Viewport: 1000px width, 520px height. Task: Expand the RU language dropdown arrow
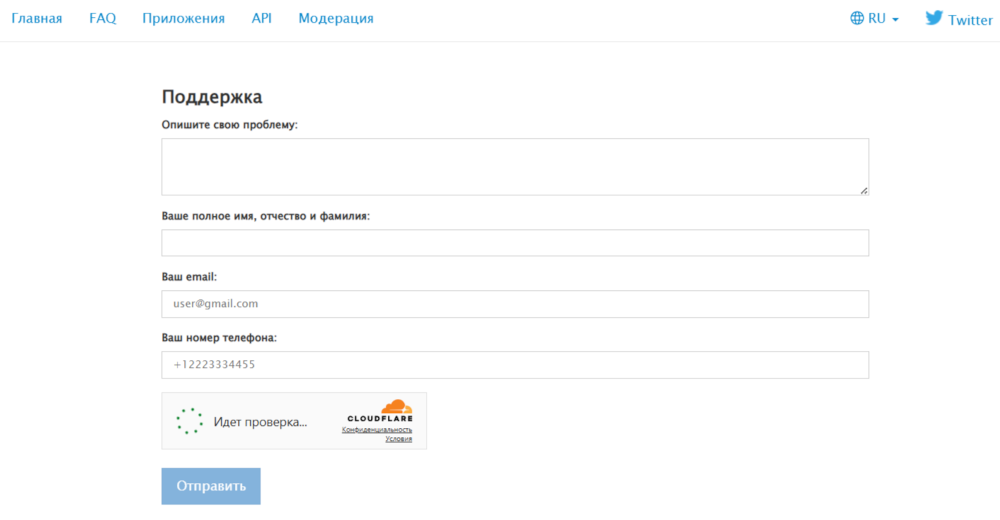[895, 20]
